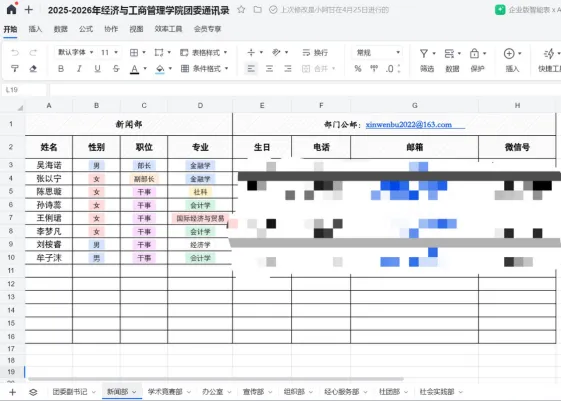Image resolution: width=561 pixels, height=401 pixels.
Task: Click the decimal places .0 icon
Action: coord(390,68)
